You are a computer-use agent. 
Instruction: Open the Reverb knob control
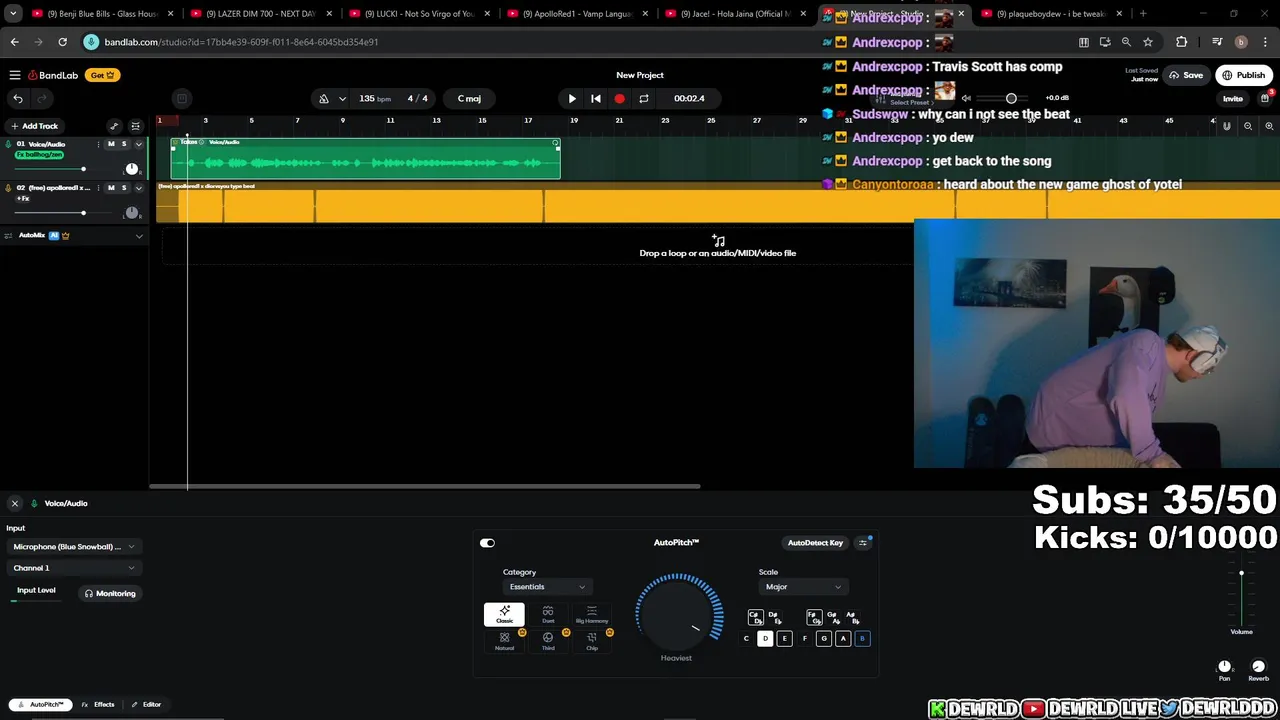pos(1258,667)
